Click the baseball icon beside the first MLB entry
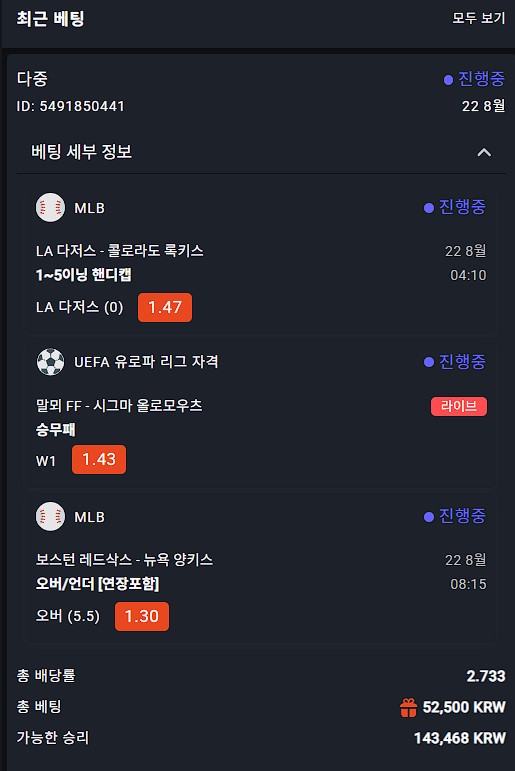 pos(50,208)
